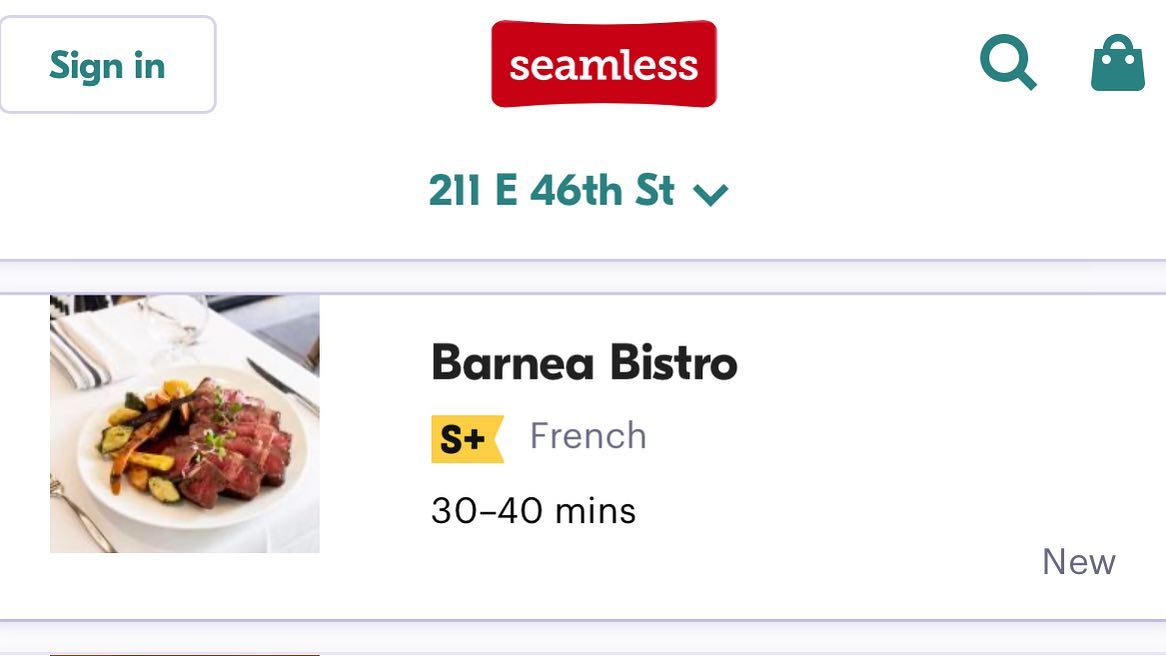Click the word Bistro in the restaurant title
Image resolution: width=1166 pixels, height=656 pixels.
point(673,362)
